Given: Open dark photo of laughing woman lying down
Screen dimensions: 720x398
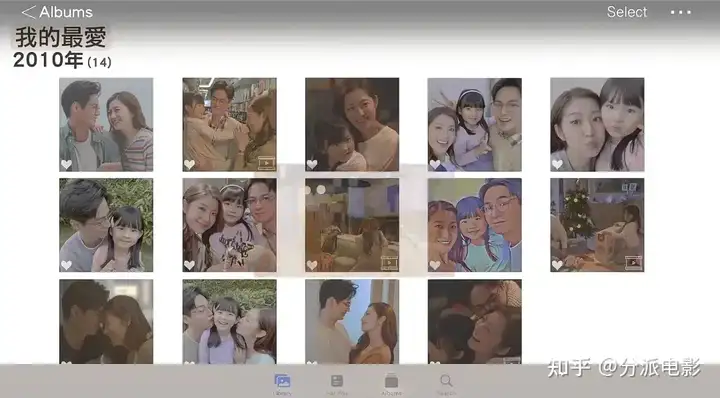Looking at the screenshot, I should (475, 322).
